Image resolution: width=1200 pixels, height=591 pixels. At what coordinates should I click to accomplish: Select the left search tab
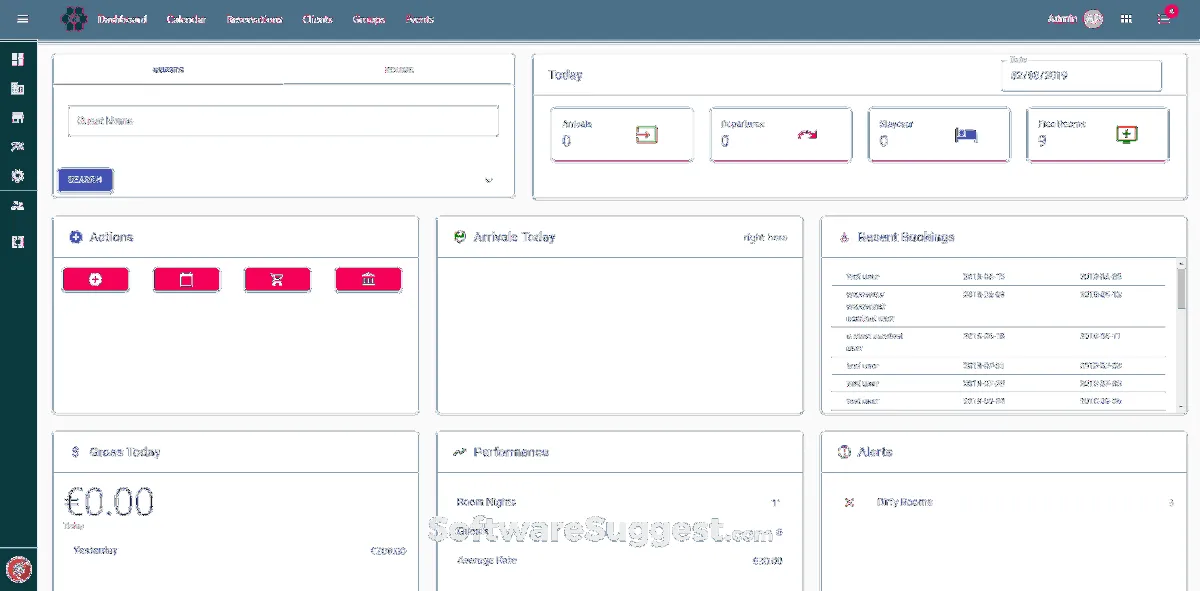[x=168, y=70]
